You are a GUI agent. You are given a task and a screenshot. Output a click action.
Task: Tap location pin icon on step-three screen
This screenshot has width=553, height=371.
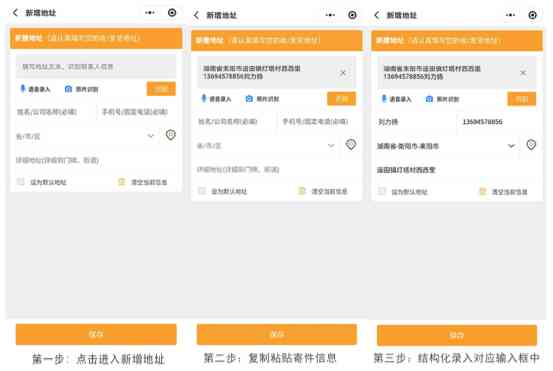coord(531,145)
